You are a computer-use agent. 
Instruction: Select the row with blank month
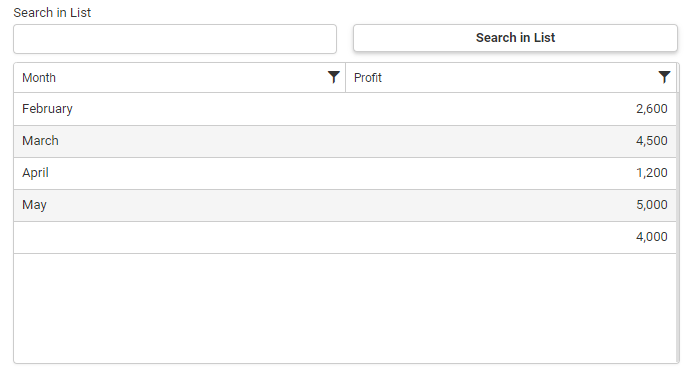tap(345, 238)
